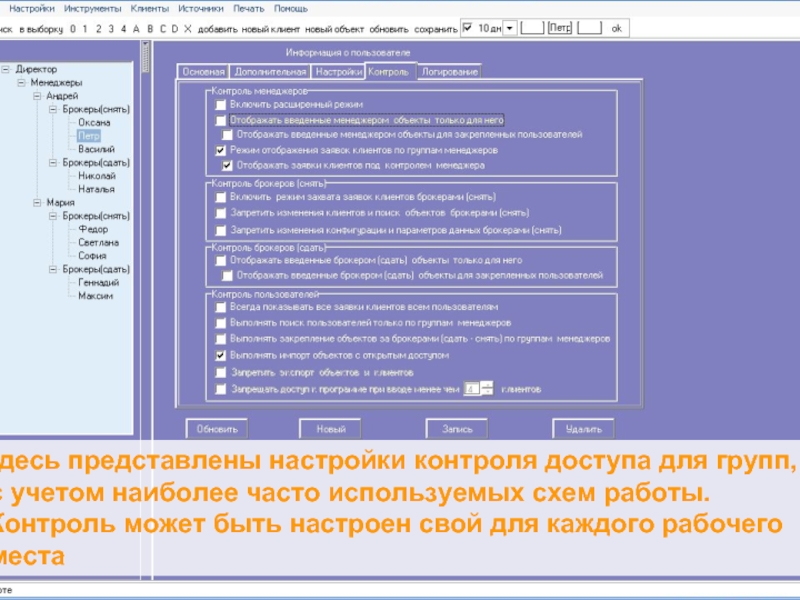800x600 pixels.
Task: Open the 'Инструменты' menu
Action: (93, 8)
